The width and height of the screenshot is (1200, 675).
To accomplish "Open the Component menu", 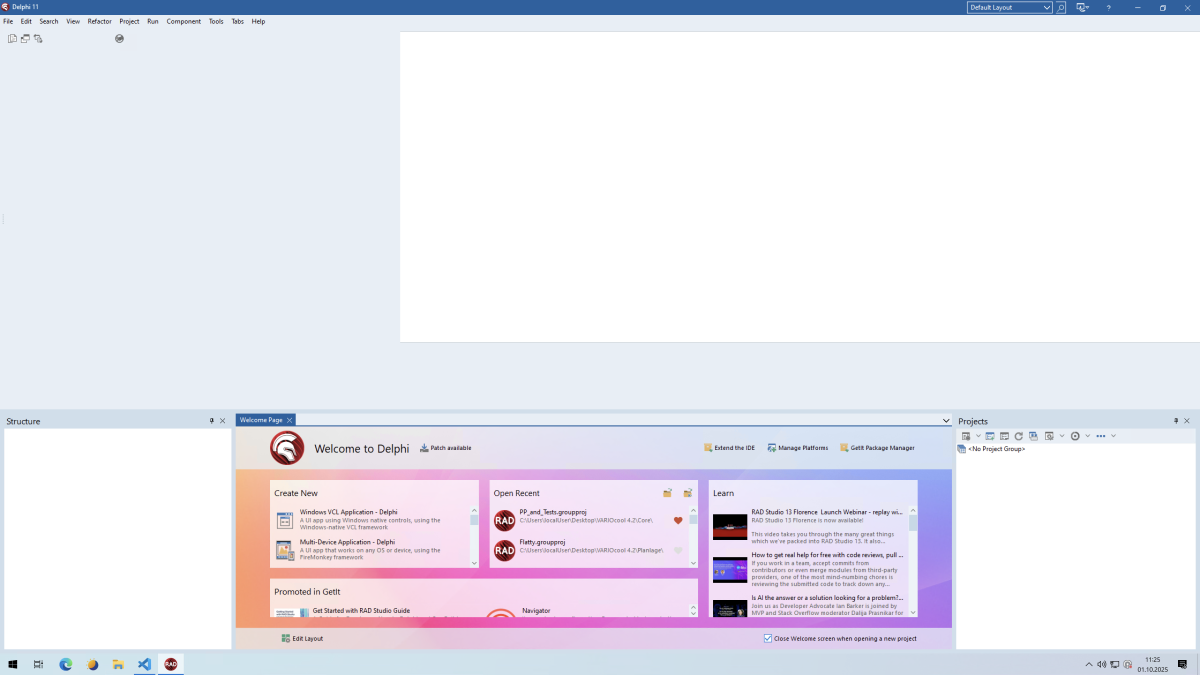I will (x=183, y=21).
